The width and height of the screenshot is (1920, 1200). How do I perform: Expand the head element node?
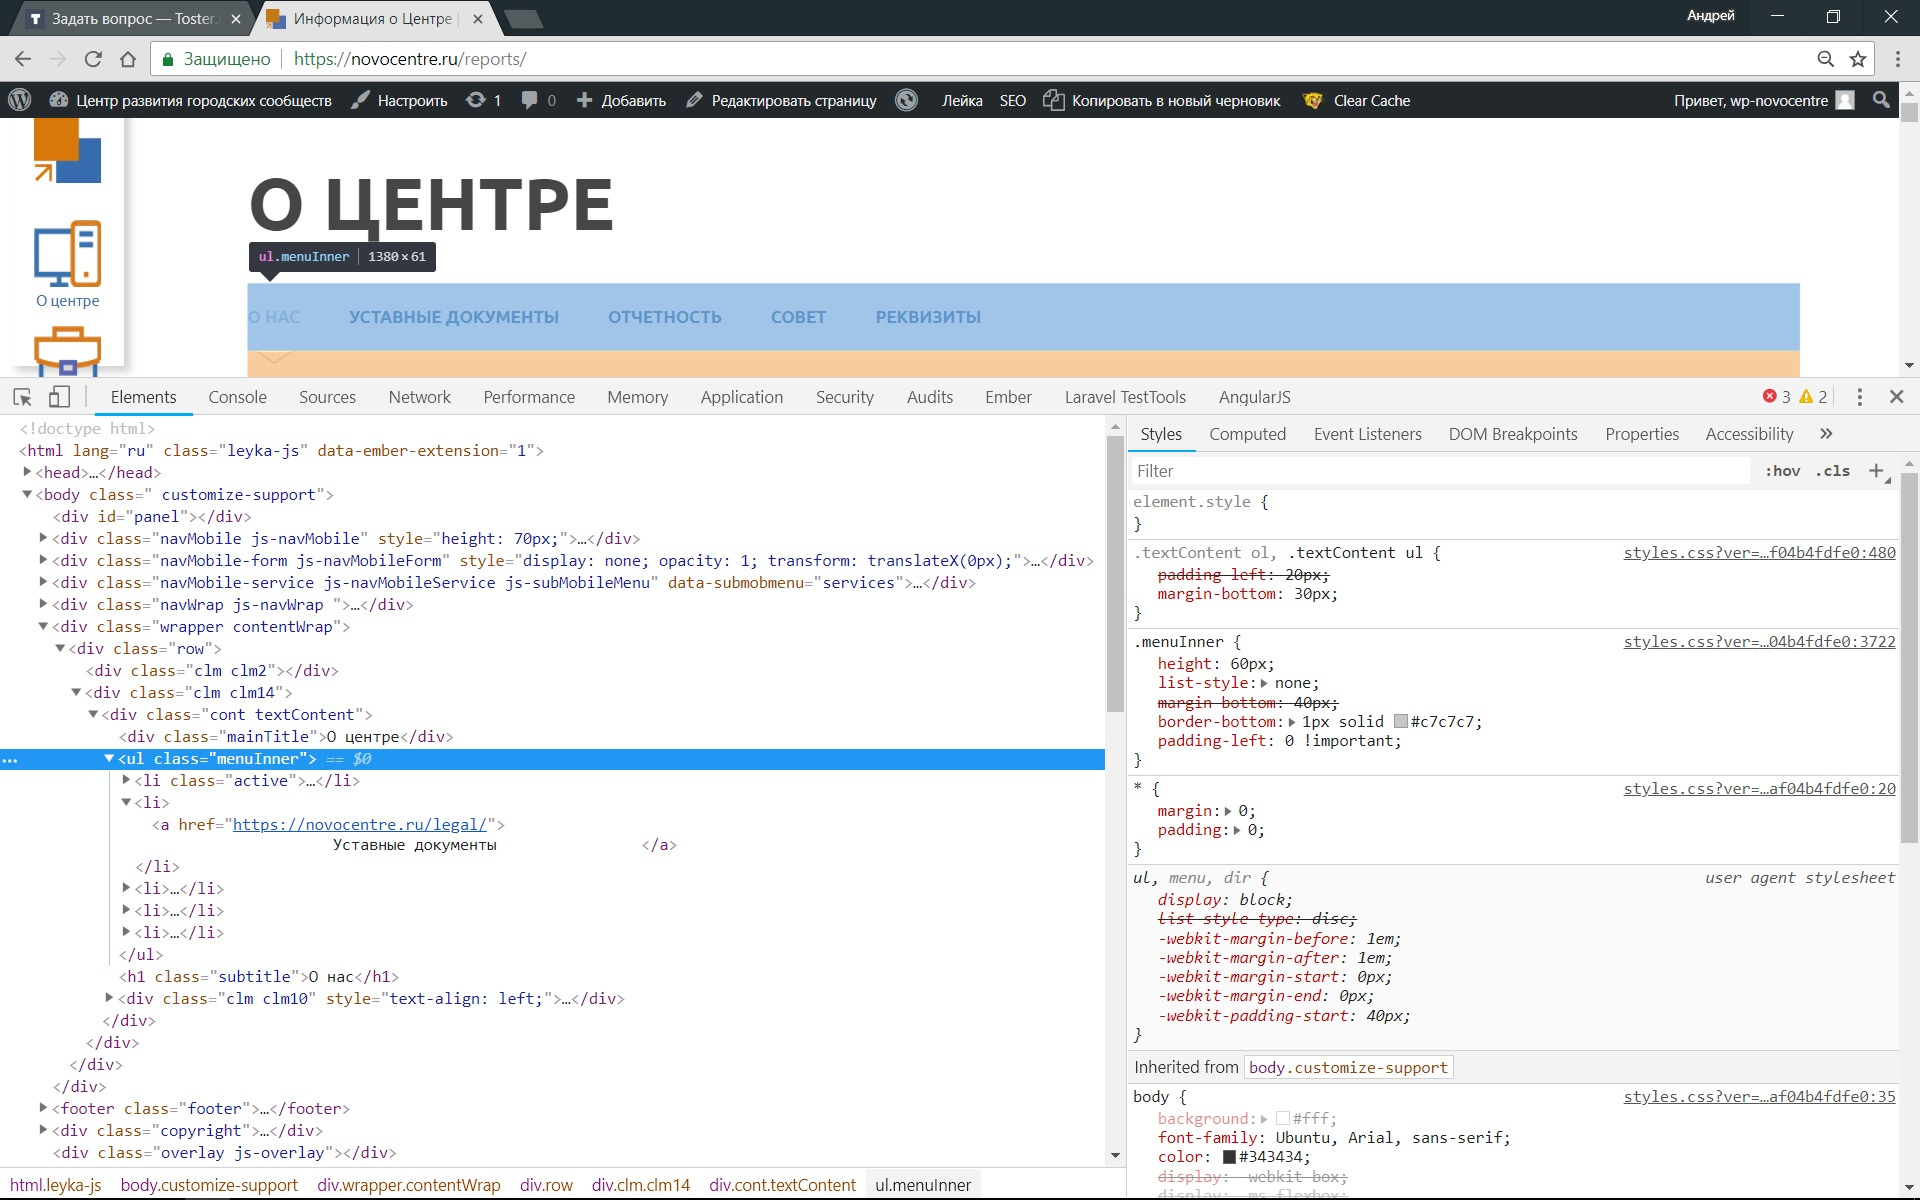27,472
